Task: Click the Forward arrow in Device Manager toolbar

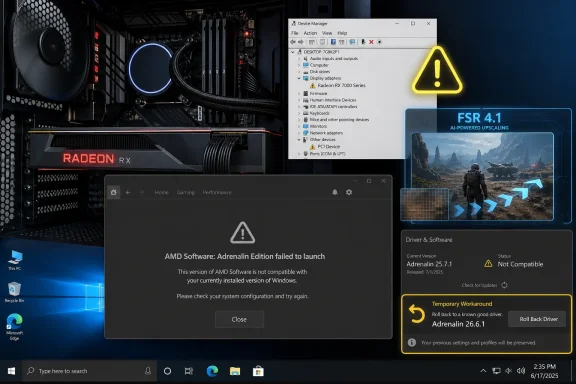Action: 301,42
